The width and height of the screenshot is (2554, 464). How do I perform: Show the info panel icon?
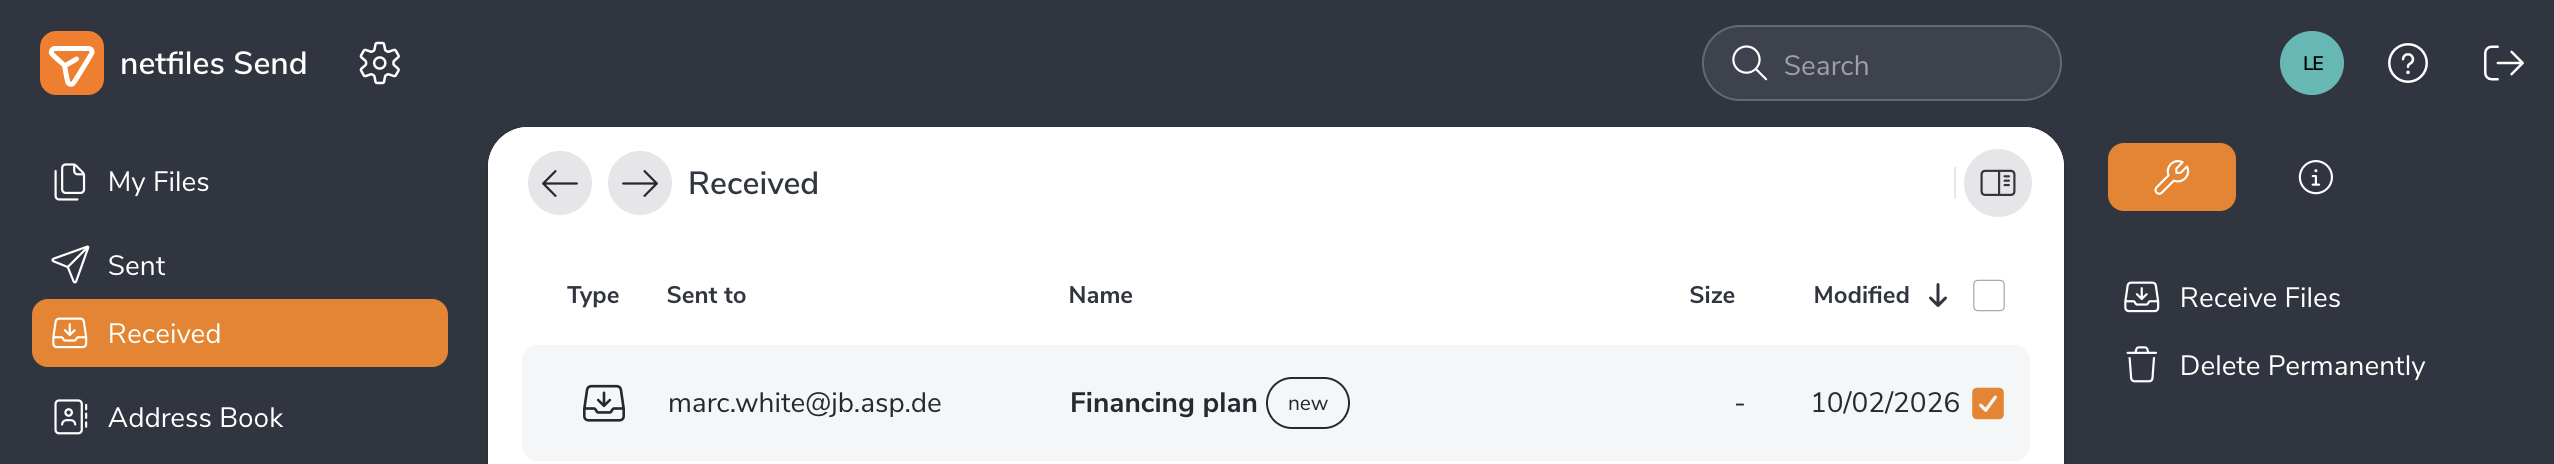pos(2315,178)
